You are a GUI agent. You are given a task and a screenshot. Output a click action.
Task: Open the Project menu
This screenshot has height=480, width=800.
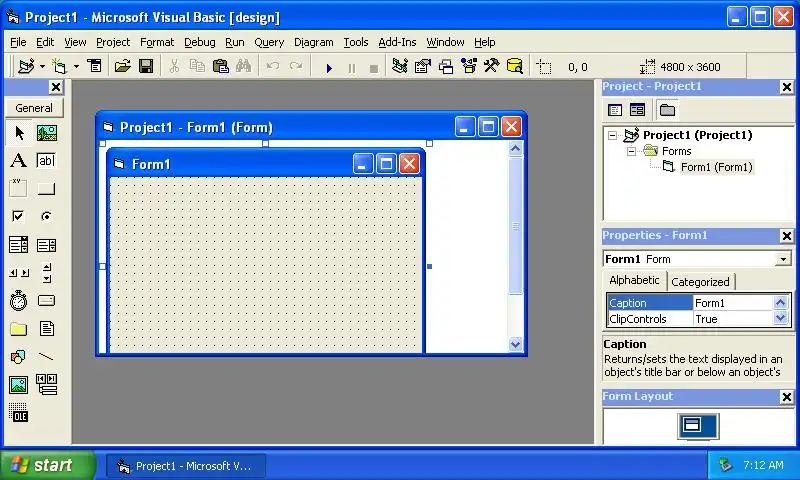click(x=113, y=42)
